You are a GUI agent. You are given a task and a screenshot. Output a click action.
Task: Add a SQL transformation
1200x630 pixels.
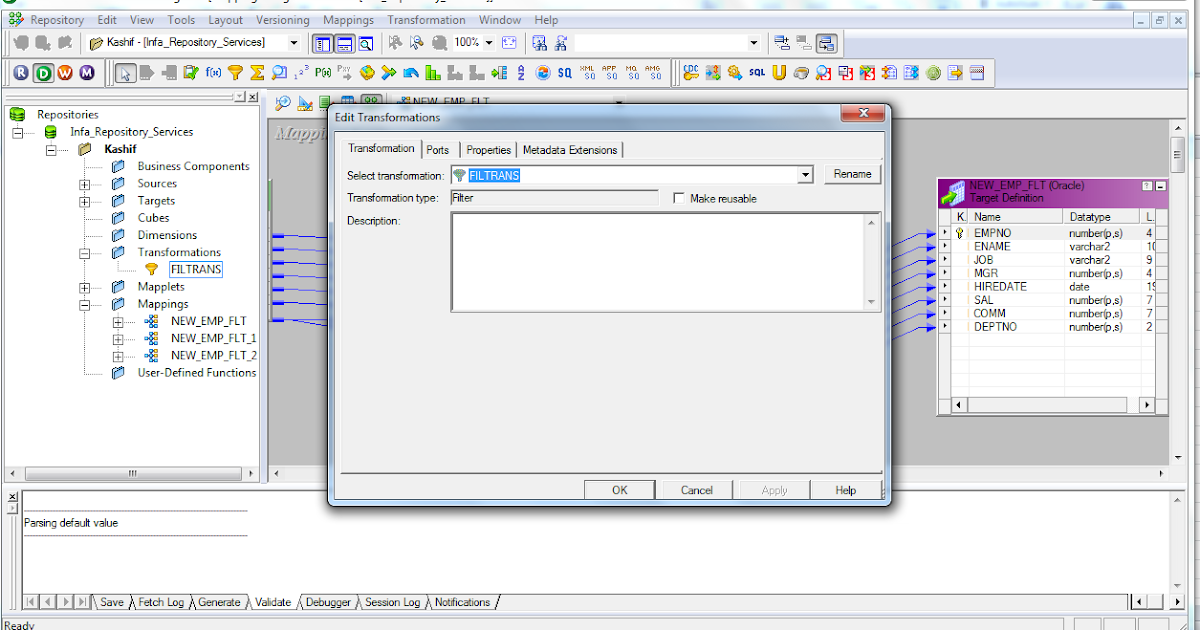tap(756, 72)
